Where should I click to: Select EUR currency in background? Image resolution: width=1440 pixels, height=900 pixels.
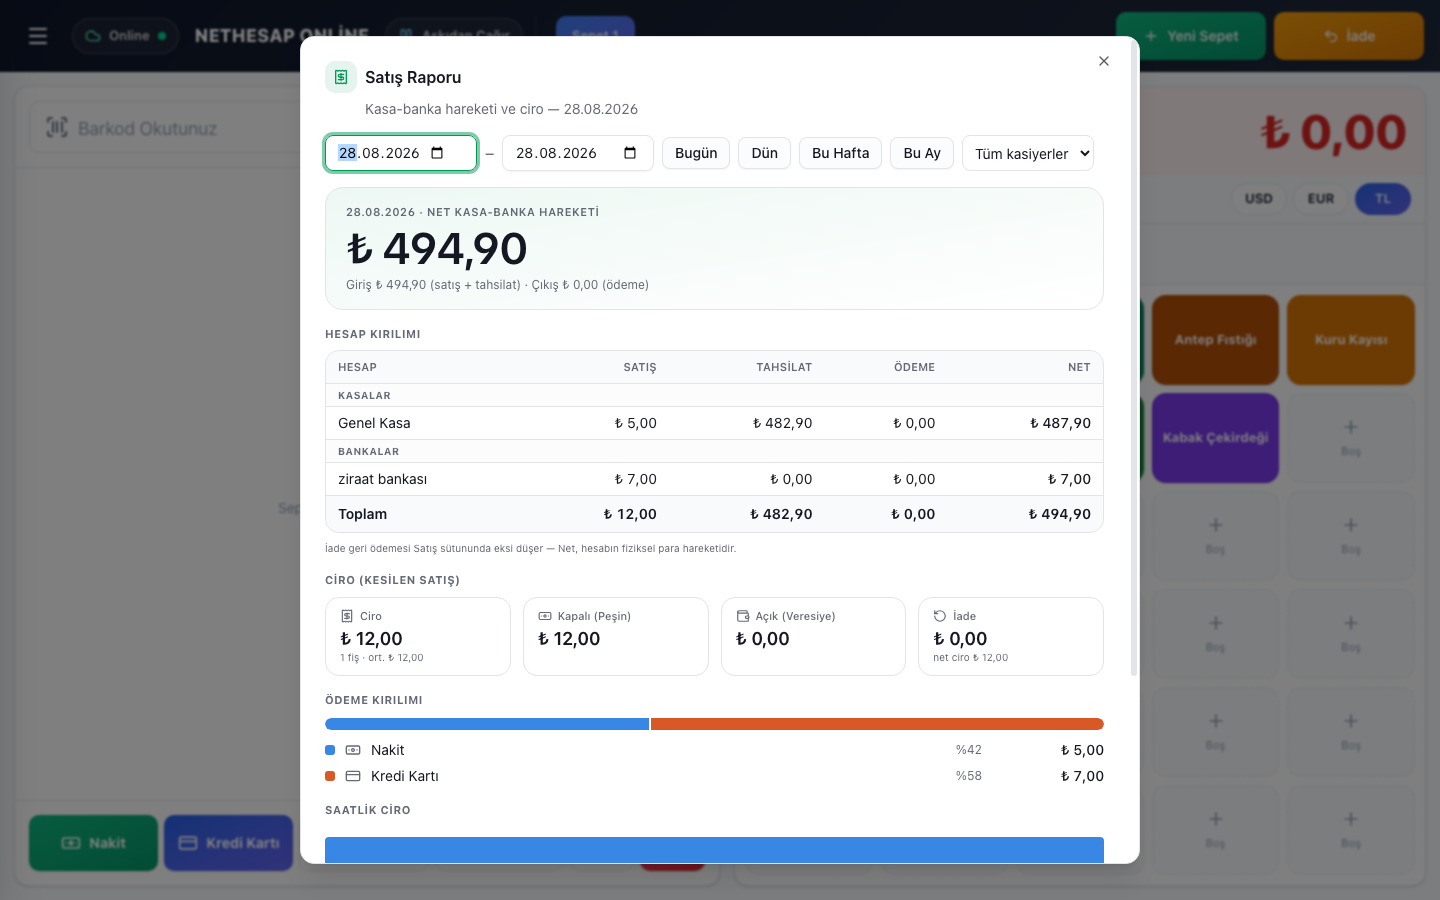click(x=1321, y=198)
